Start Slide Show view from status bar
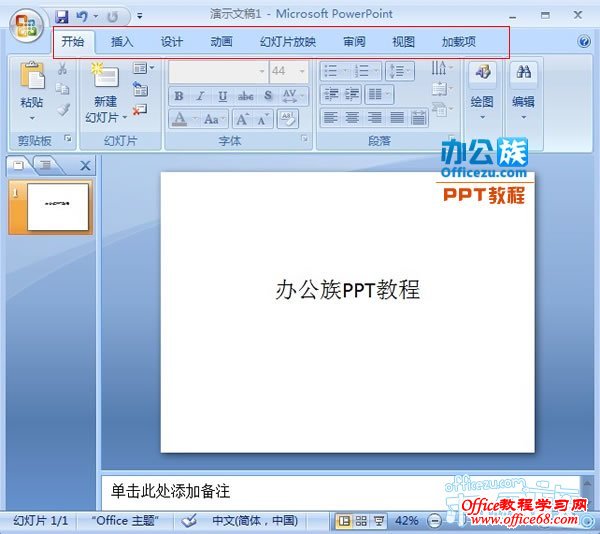600x534 pixels. click(x=378, y=521)
